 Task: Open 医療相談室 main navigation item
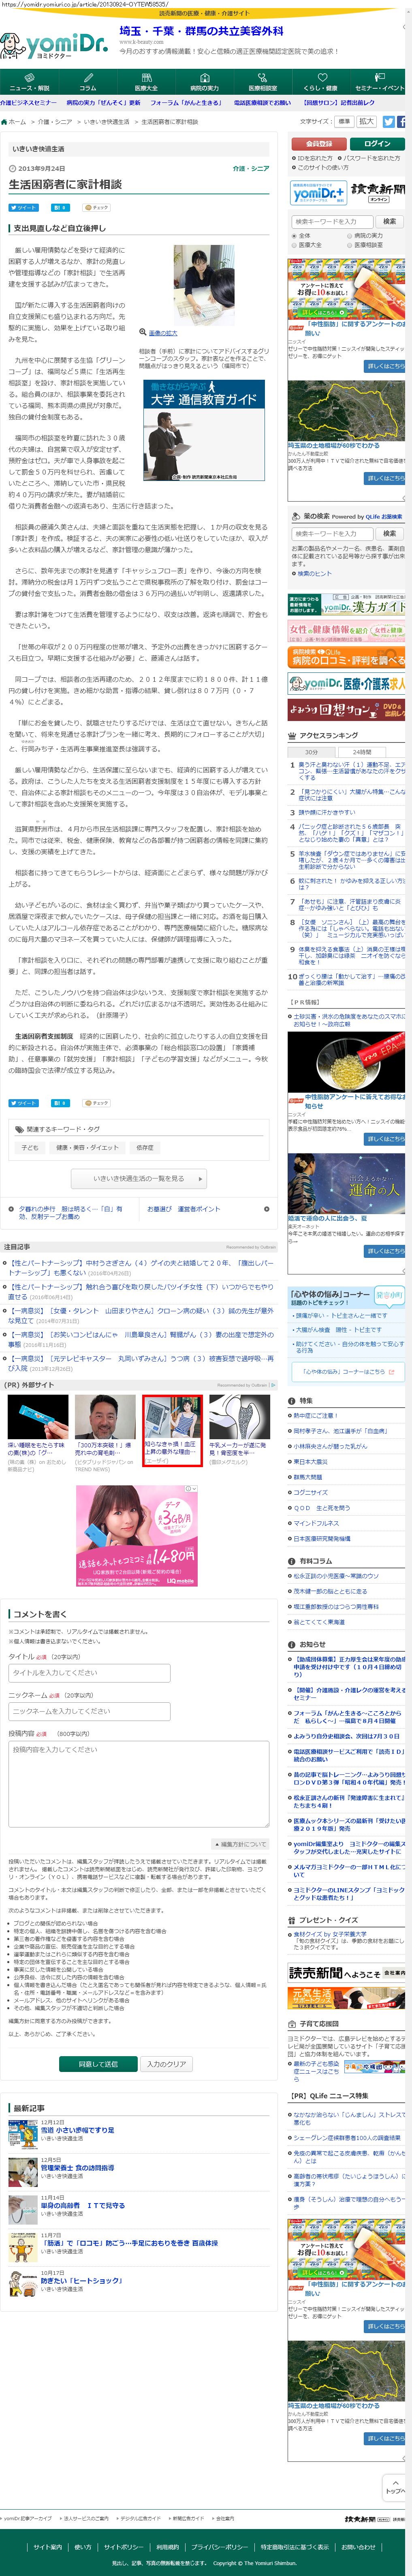263,82
